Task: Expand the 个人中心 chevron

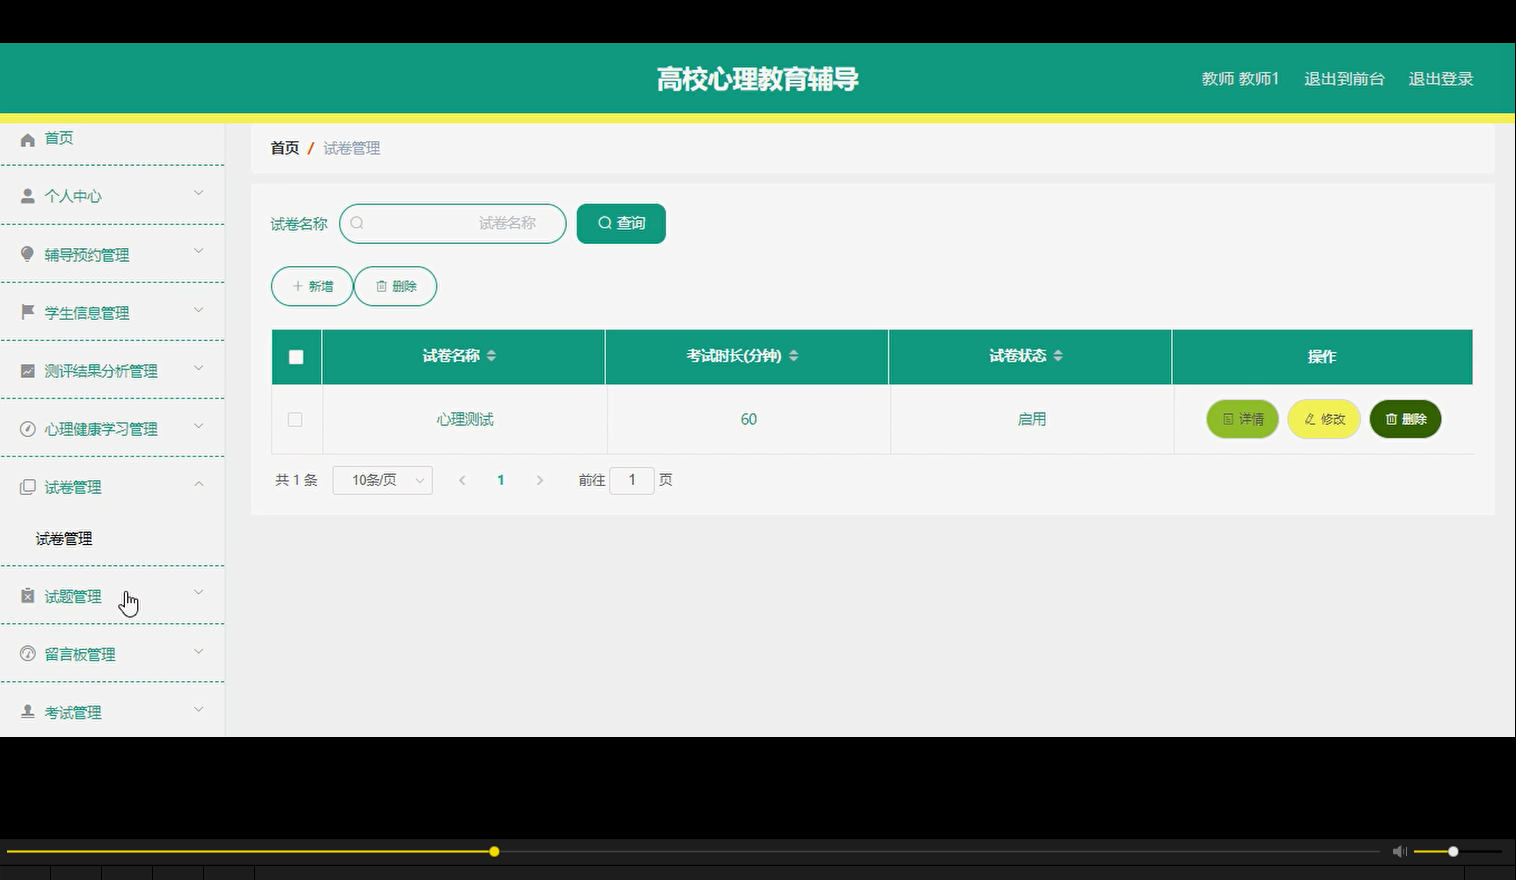Action: tap(199, 193)
